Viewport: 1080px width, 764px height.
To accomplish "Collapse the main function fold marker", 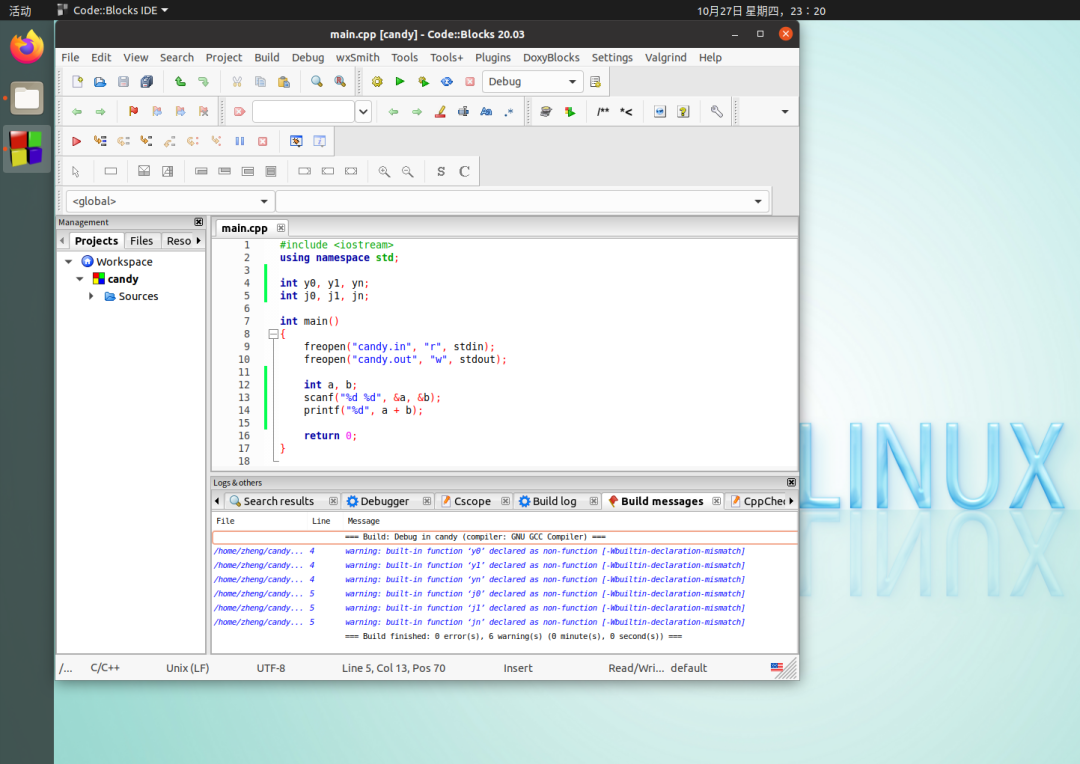I will point(273,334).
